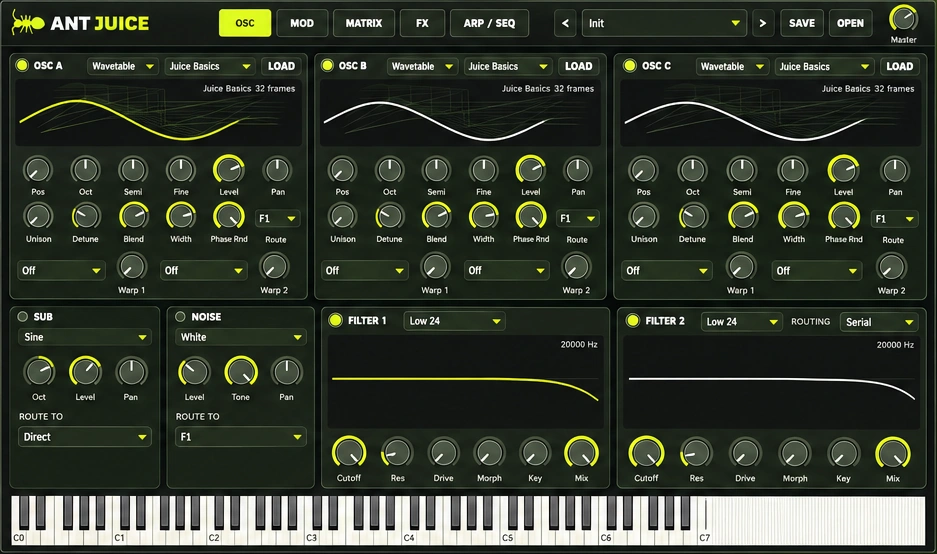The width and height of the screenshot is (937, 554).
Task: Open Serial filter routing dropdown
Action: [878, 322]
